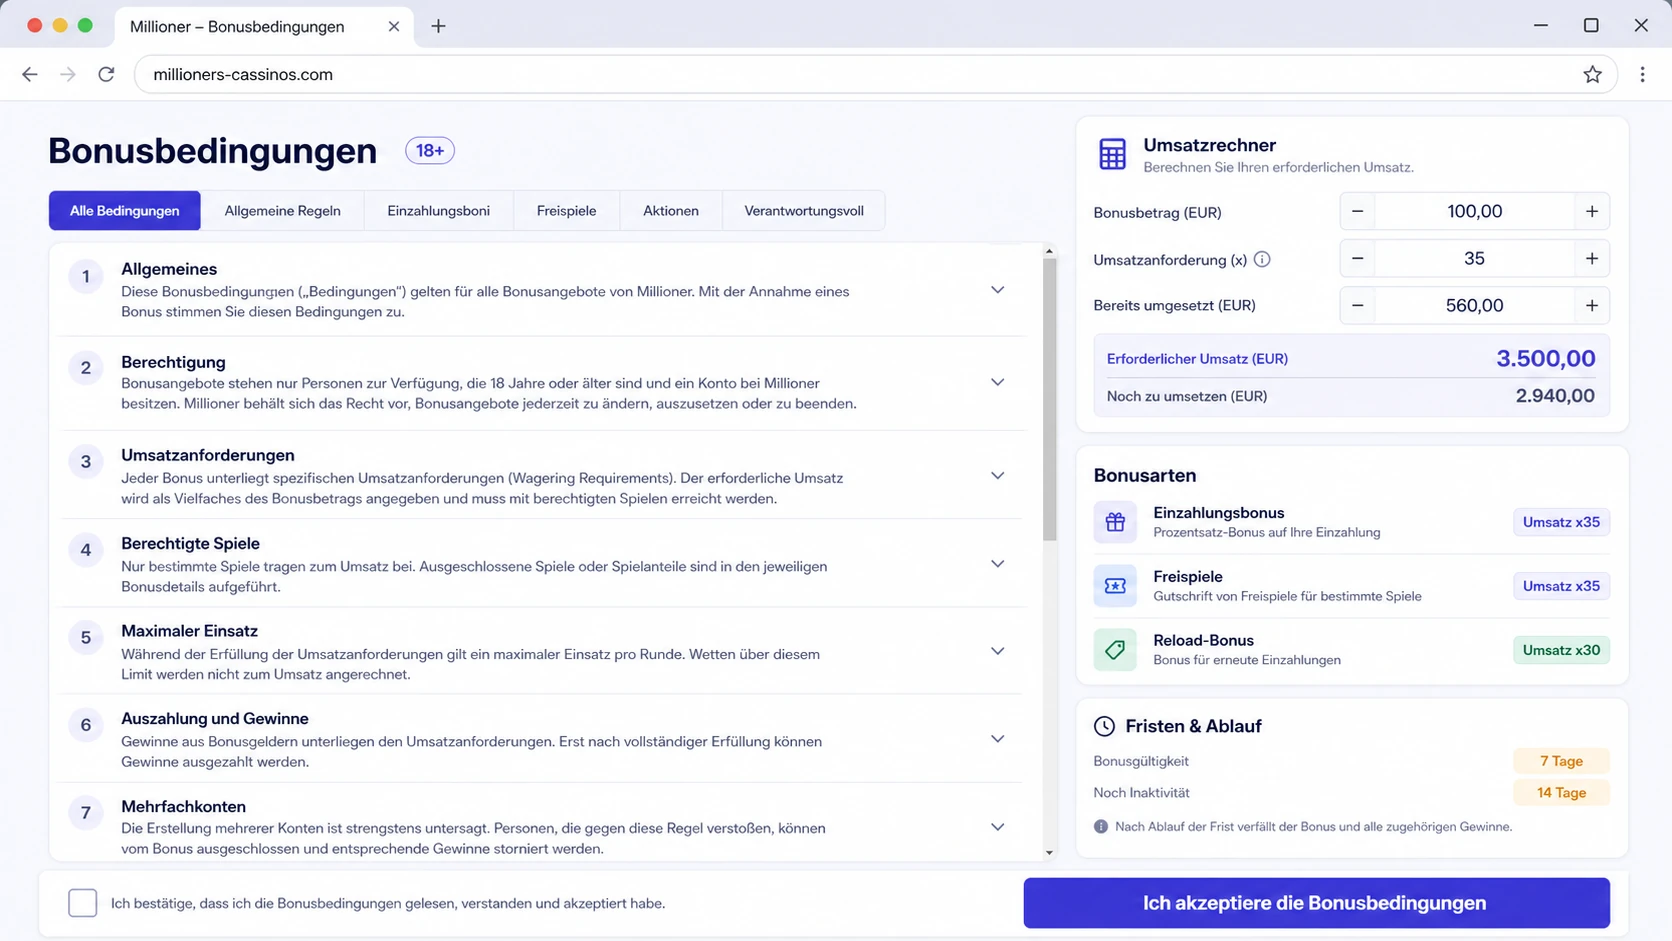Click the number 7 badge of Mehrfachkonten
Screen dimensions: 1672x941
[x=86, y=813]
